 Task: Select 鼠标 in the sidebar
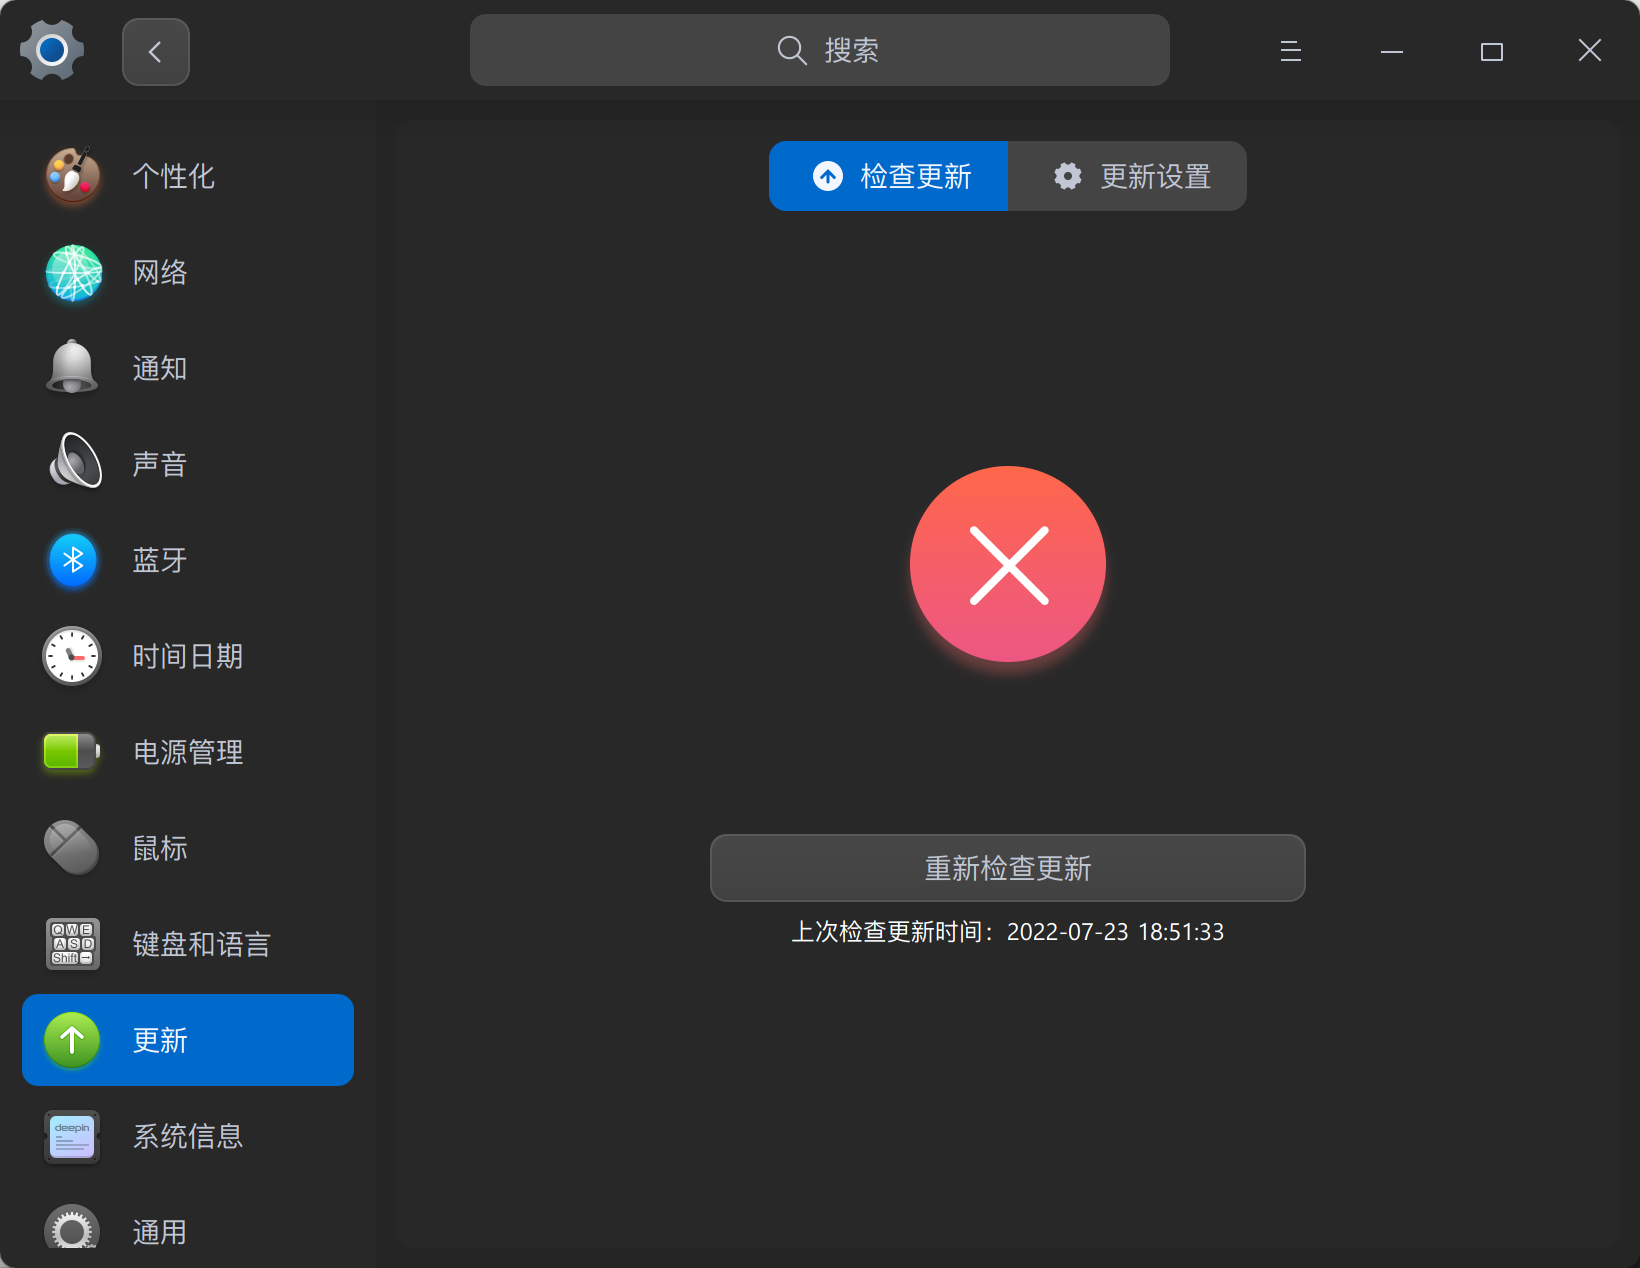(188, 848)
